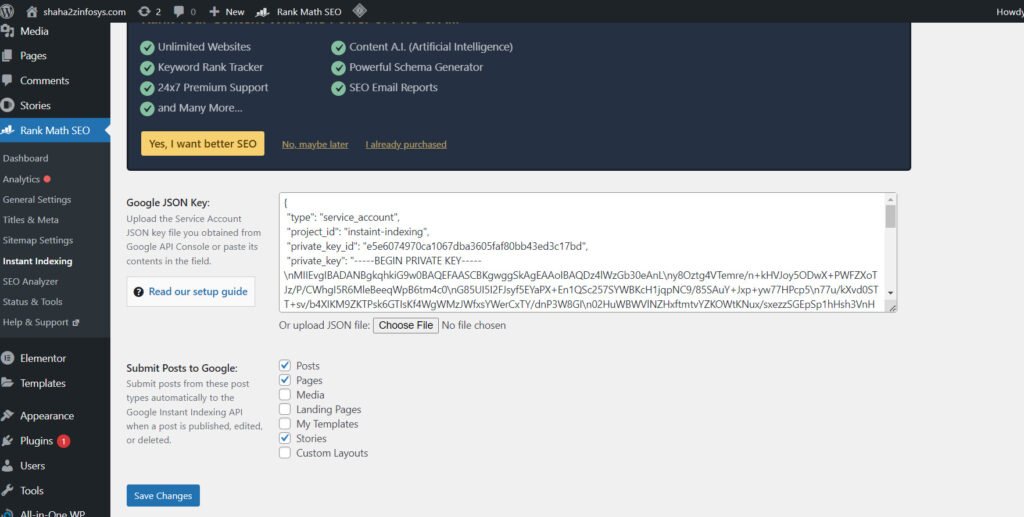Click the Templates folder icon
The height and width of the screenshot is (517, 1024).
point(7,383)
